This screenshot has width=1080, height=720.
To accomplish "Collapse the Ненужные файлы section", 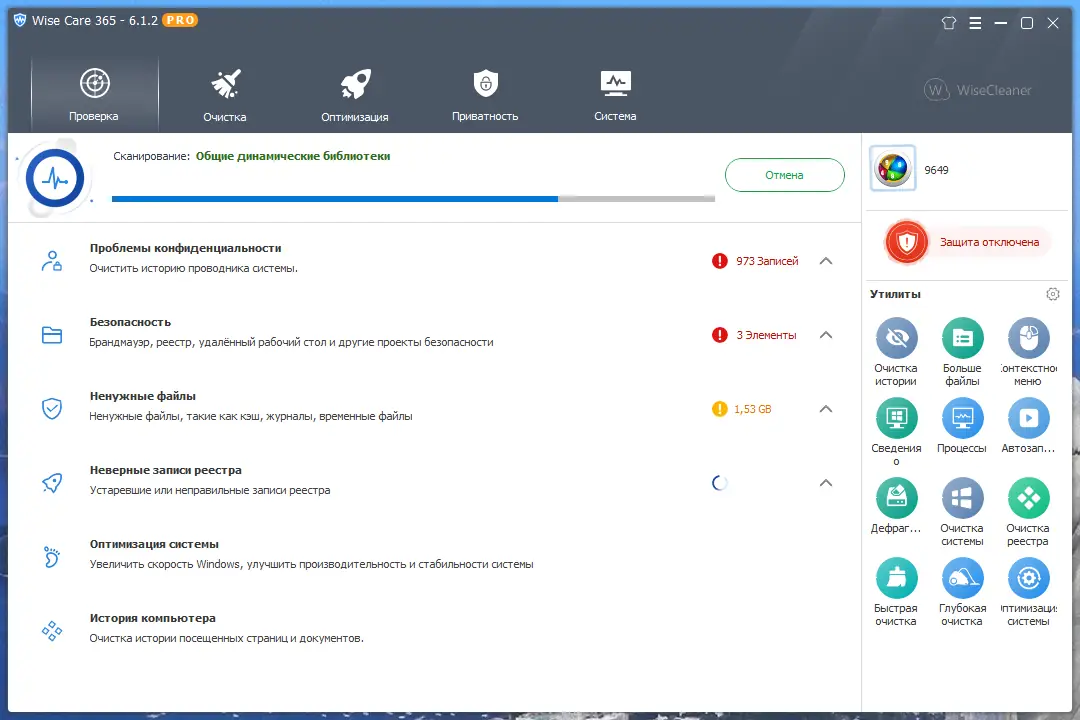I will (x=826, y=408).
